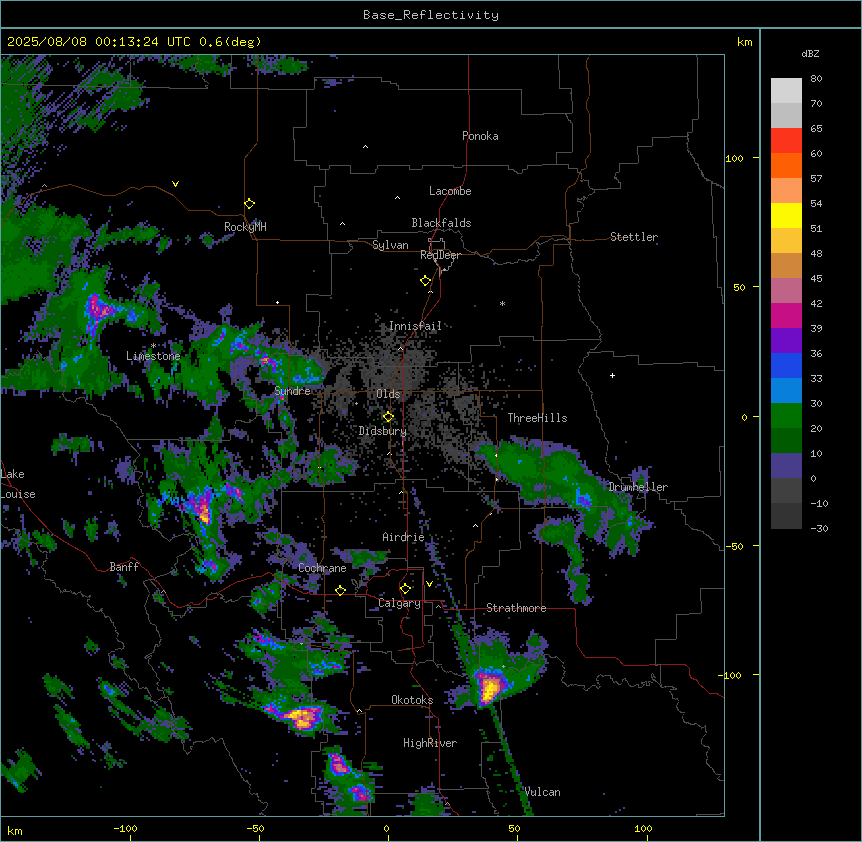Click the Didsbury label
862x842 pixels.
coord(383,431)
